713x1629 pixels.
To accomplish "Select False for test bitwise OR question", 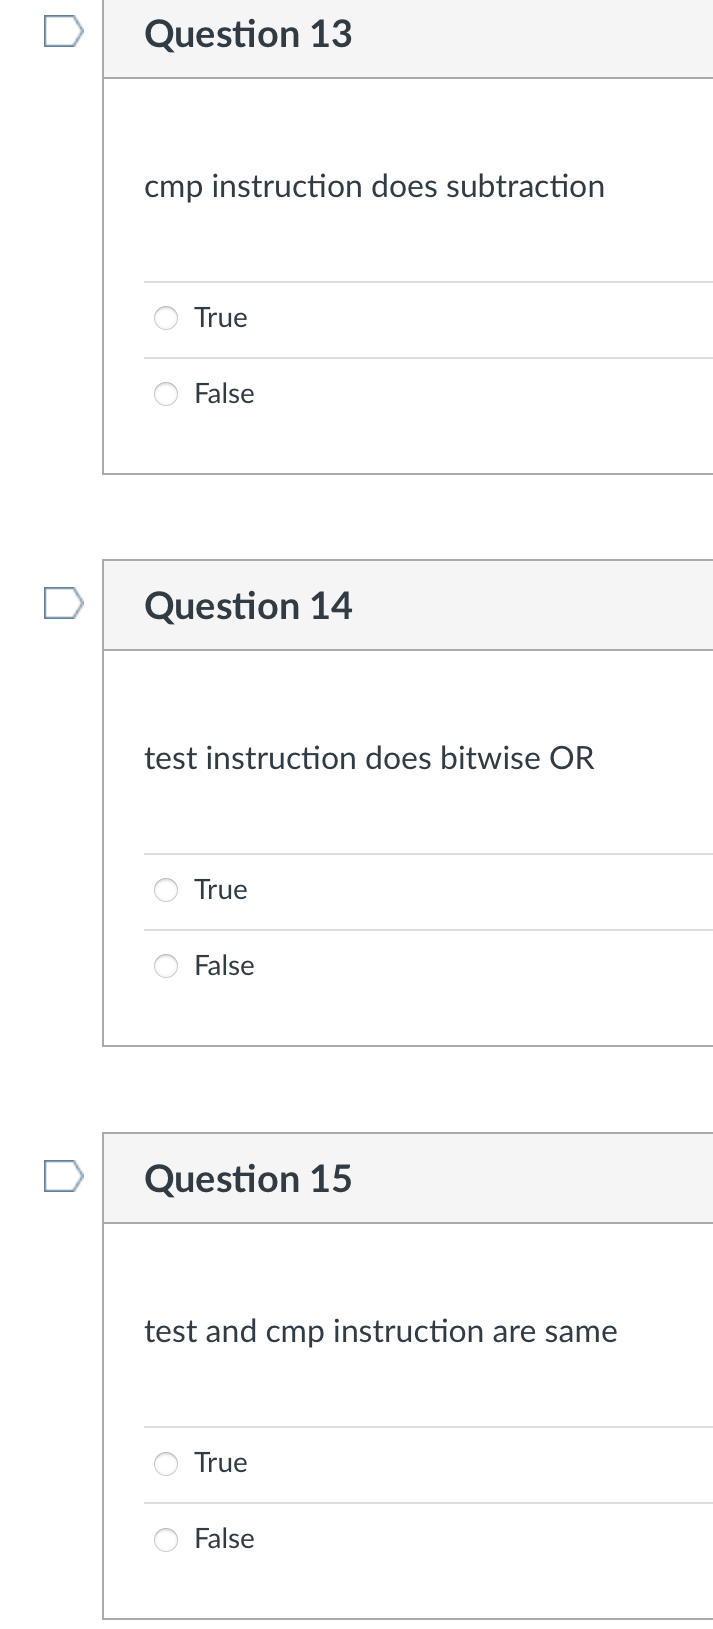I will pyautogui.click(x=165, y=966).
